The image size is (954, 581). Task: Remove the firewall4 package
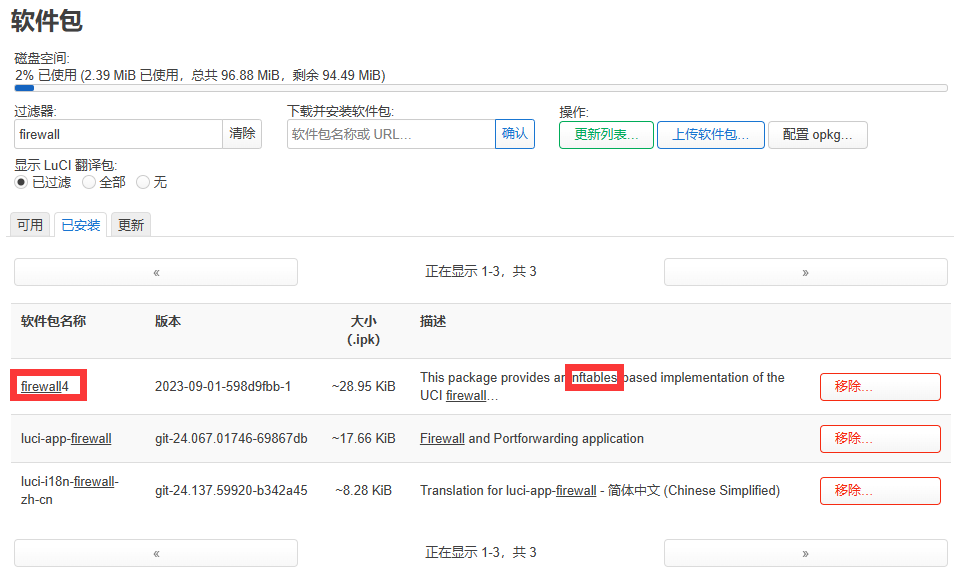point(880,387)
